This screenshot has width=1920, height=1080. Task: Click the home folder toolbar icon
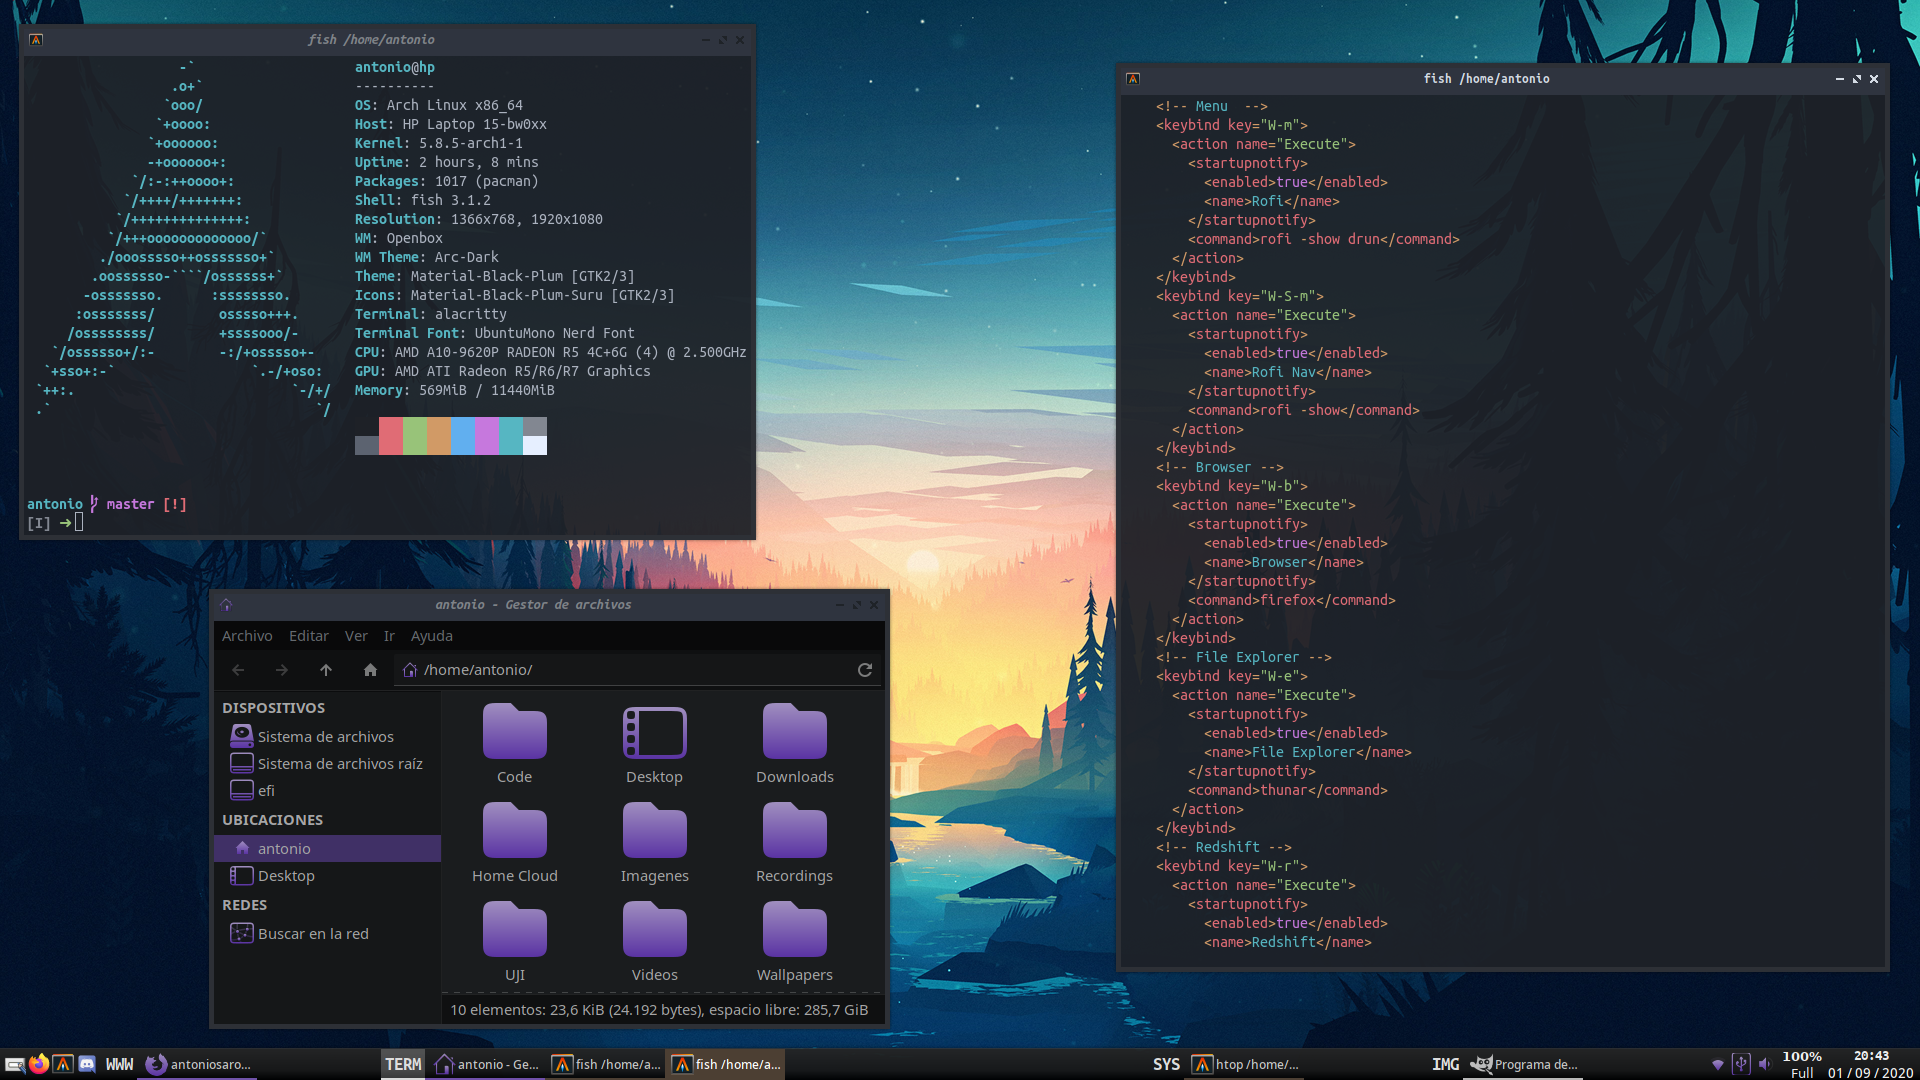[370, 670]
